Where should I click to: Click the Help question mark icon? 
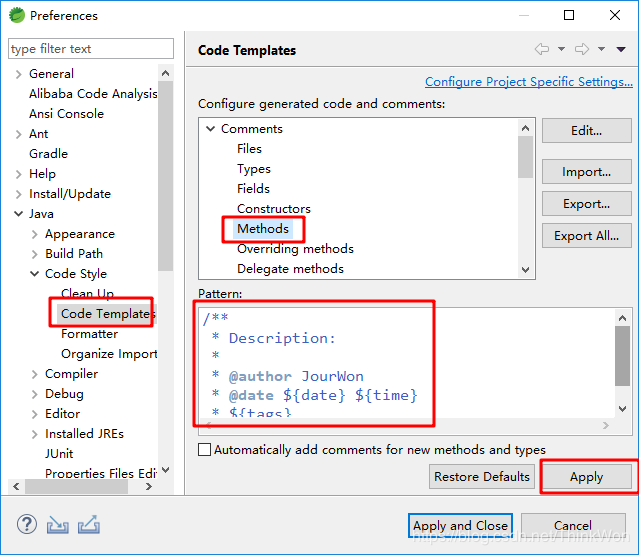click(27, 524)
